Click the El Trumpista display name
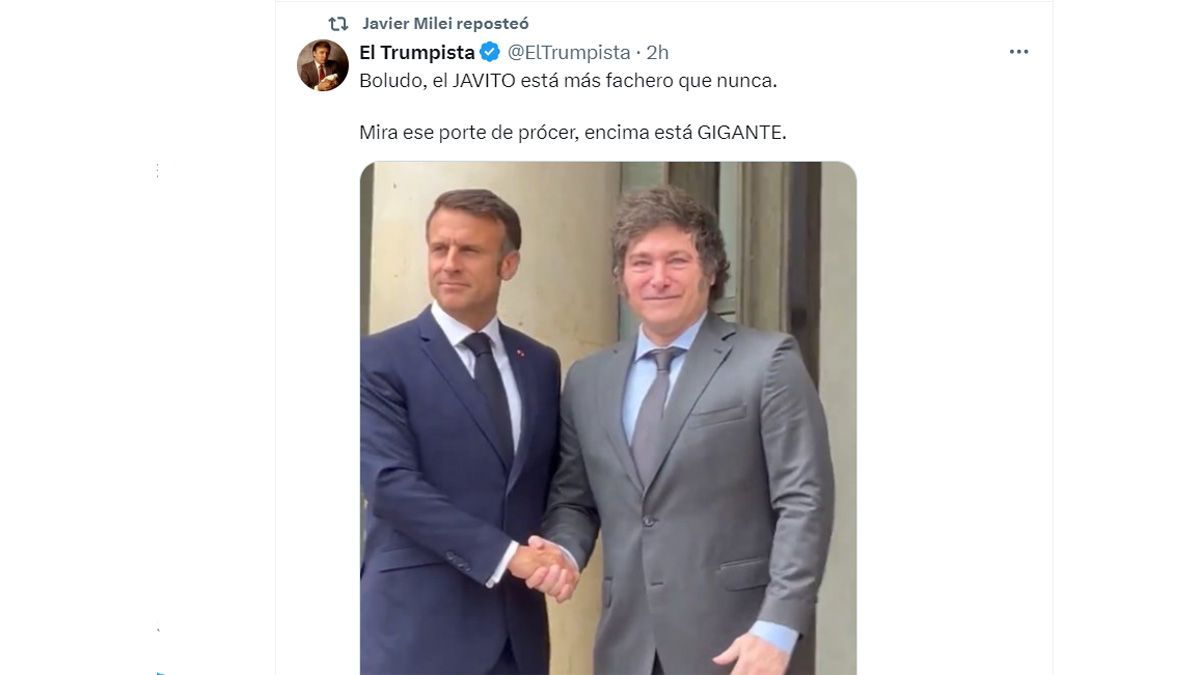1200x675 pixels. [x=417, y=52]
